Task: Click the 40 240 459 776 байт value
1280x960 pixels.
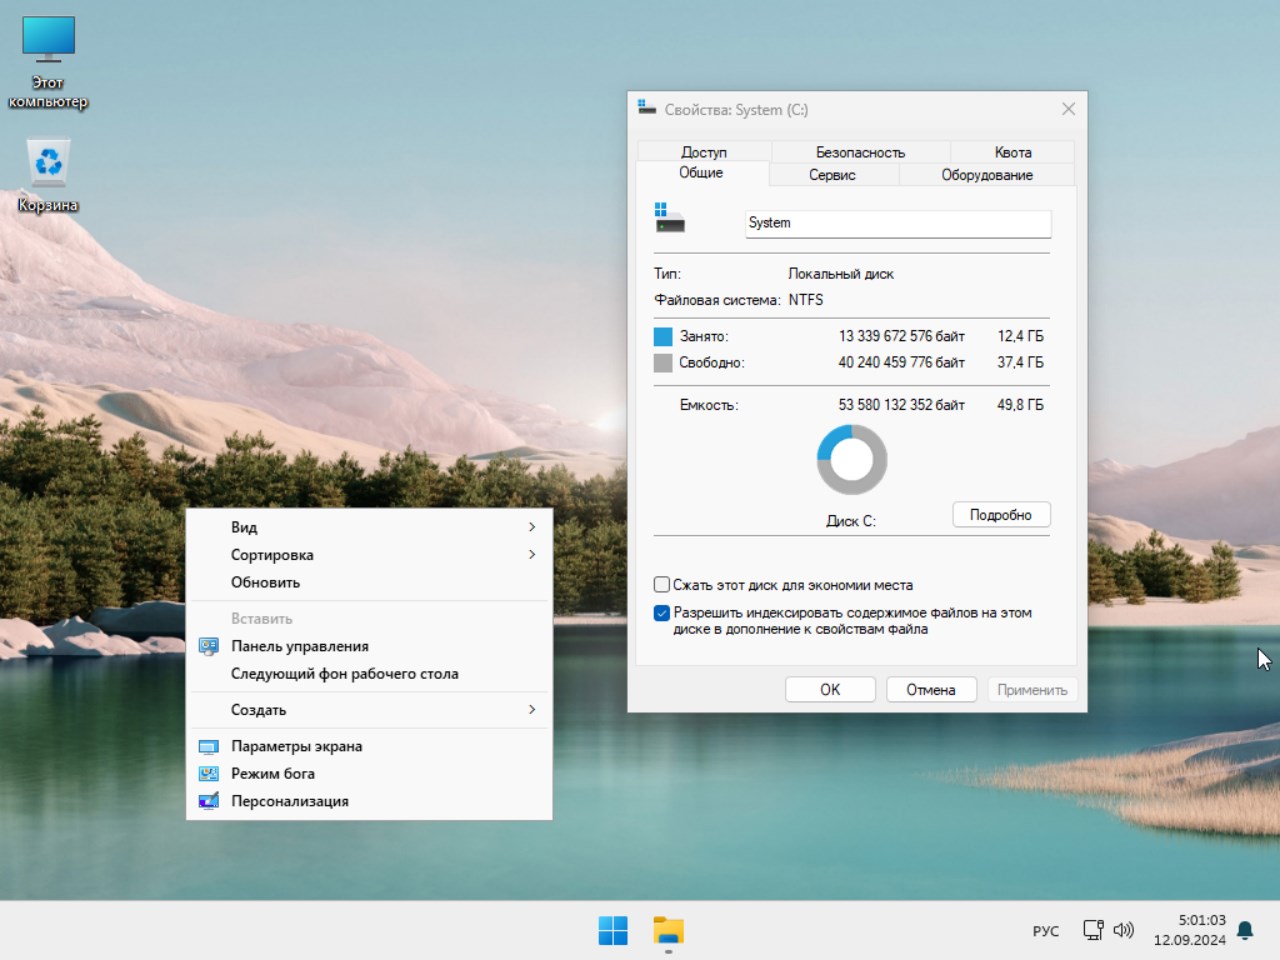Action: 902,362
